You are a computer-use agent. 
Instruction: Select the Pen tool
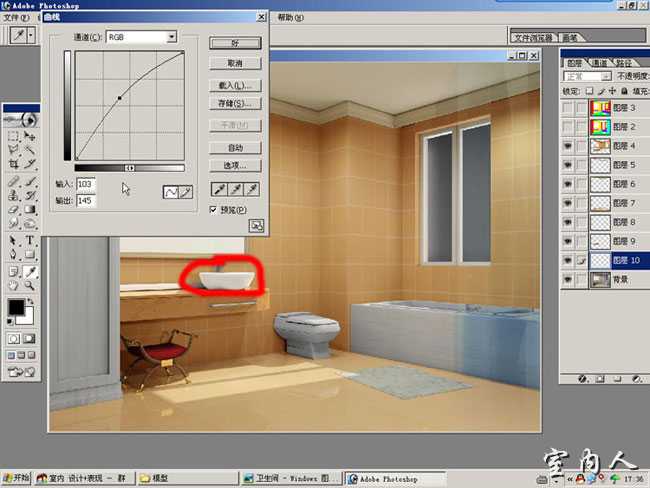click(13, 254)
